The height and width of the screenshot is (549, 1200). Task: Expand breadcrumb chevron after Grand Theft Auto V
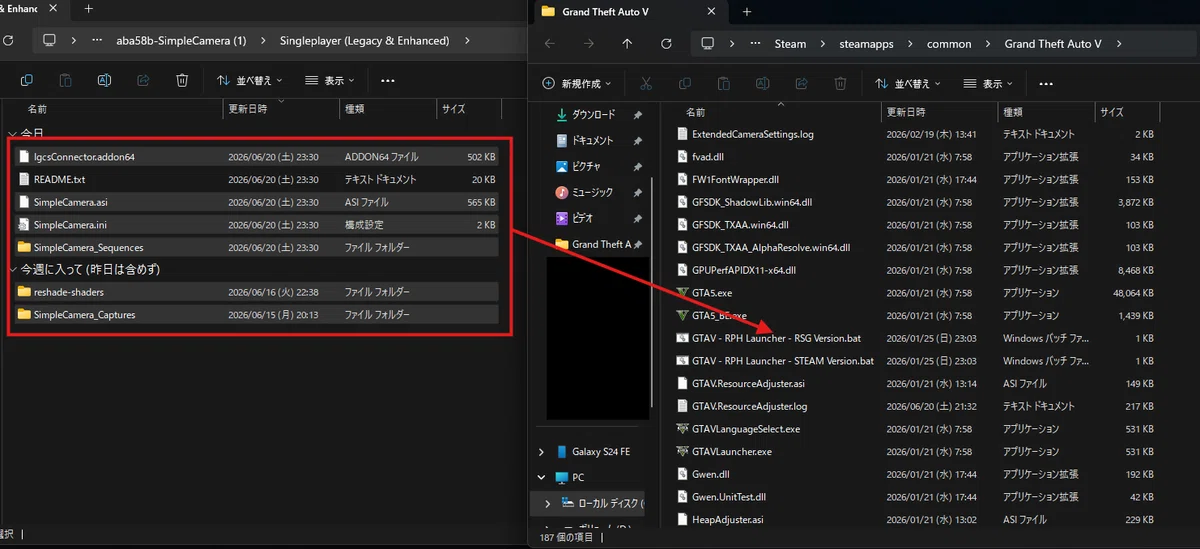pyautogui.click(x=1120, y=44)
